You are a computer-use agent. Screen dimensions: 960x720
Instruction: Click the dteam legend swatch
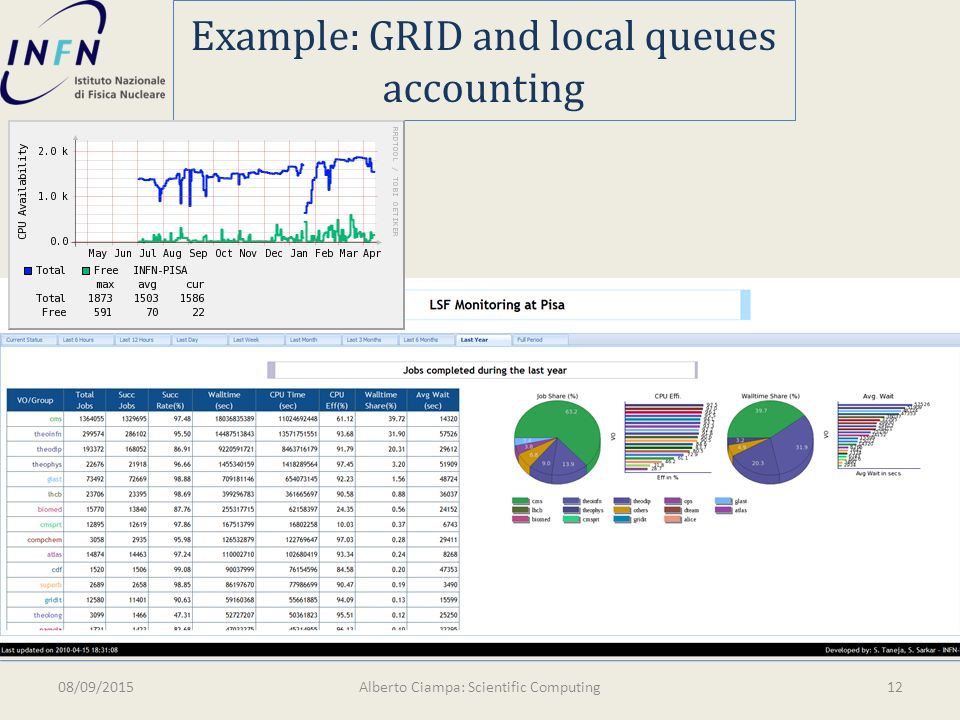point(673,510)
